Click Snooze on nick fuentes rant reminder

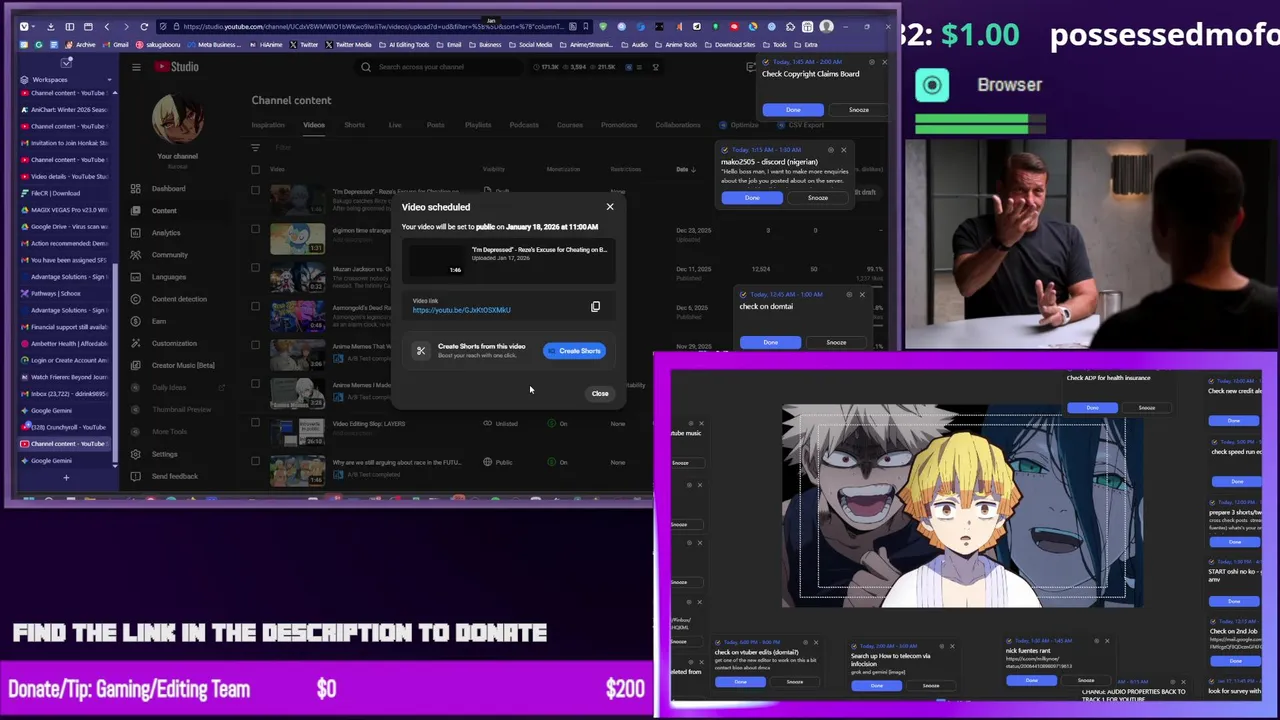(x=1086, y=681)
